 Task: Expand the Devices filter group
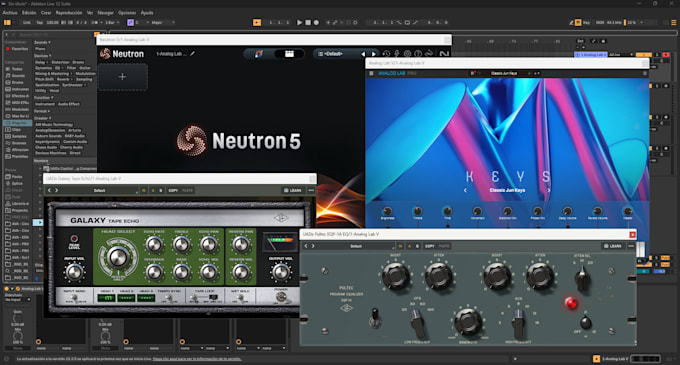(x=42, y=55)
